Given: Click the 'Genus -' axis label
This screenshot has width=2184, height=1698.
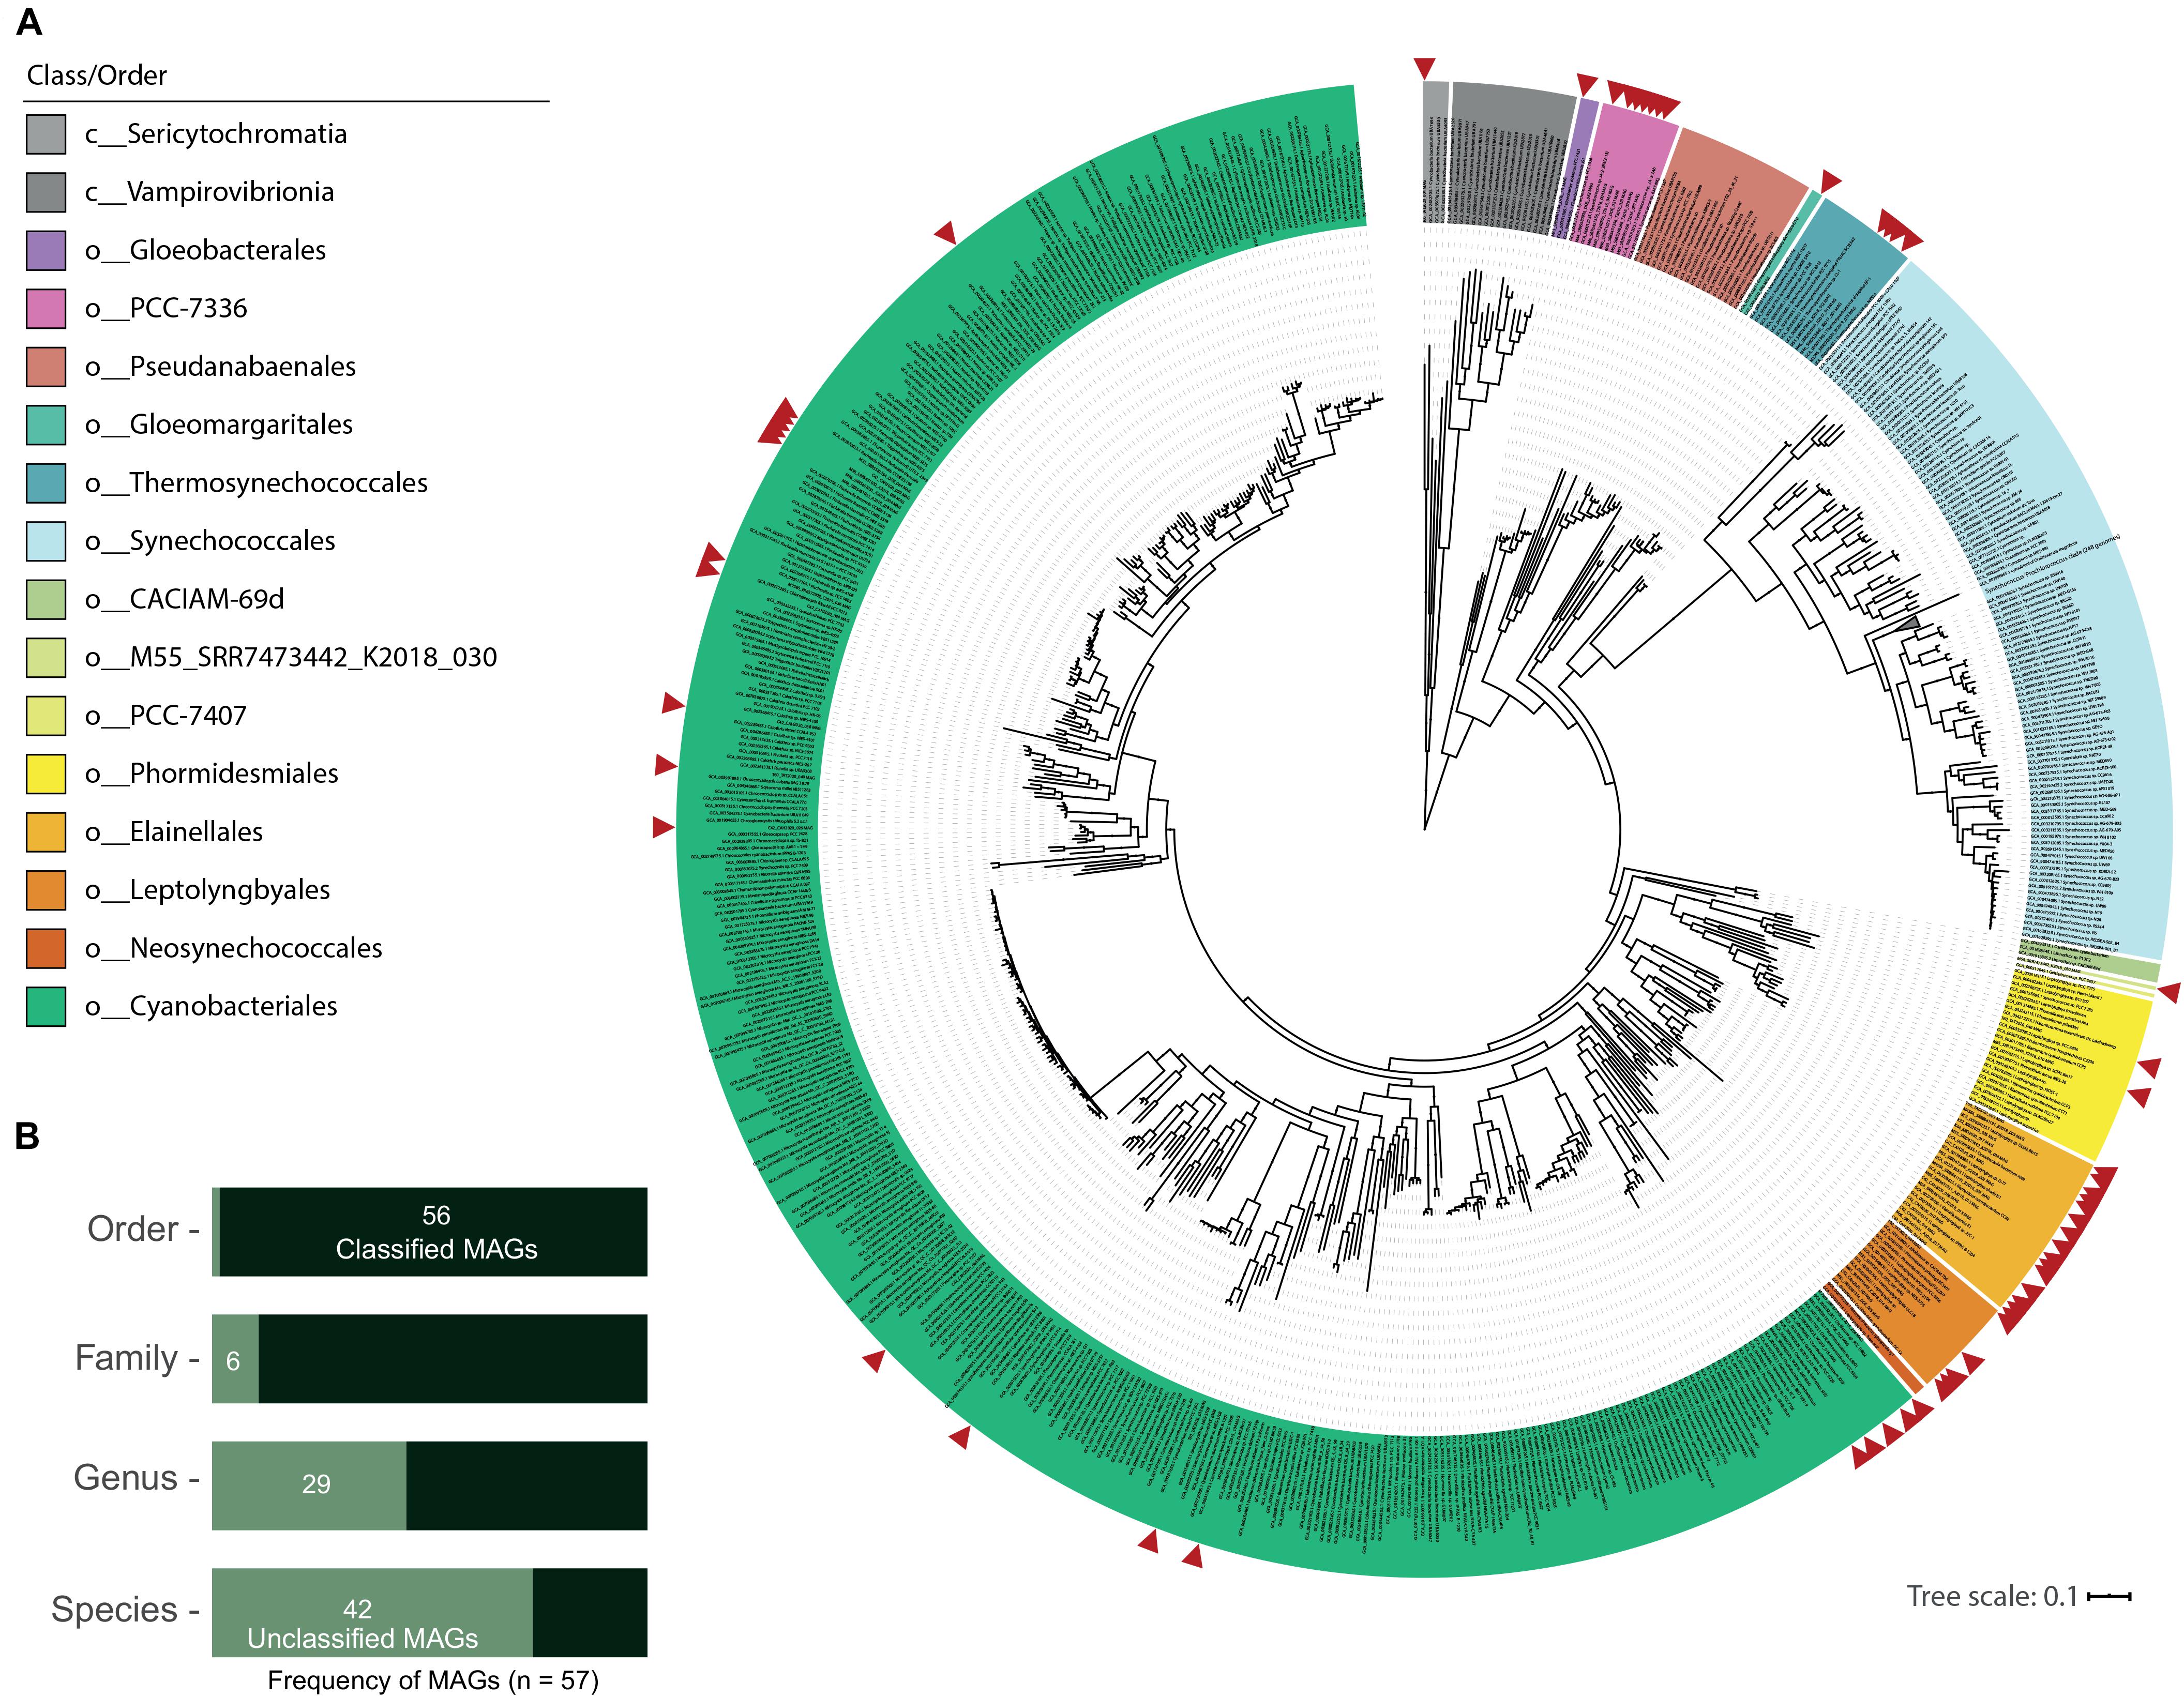Looking at the screenshot, I should click(136, 1478).
